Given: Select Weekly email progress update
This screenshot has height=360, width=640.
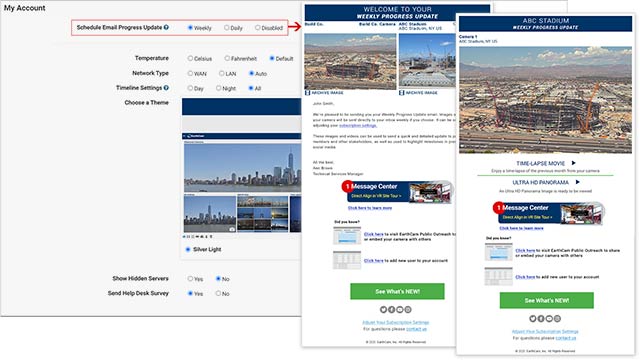Looking at the screenshot, I should [190, 28].
